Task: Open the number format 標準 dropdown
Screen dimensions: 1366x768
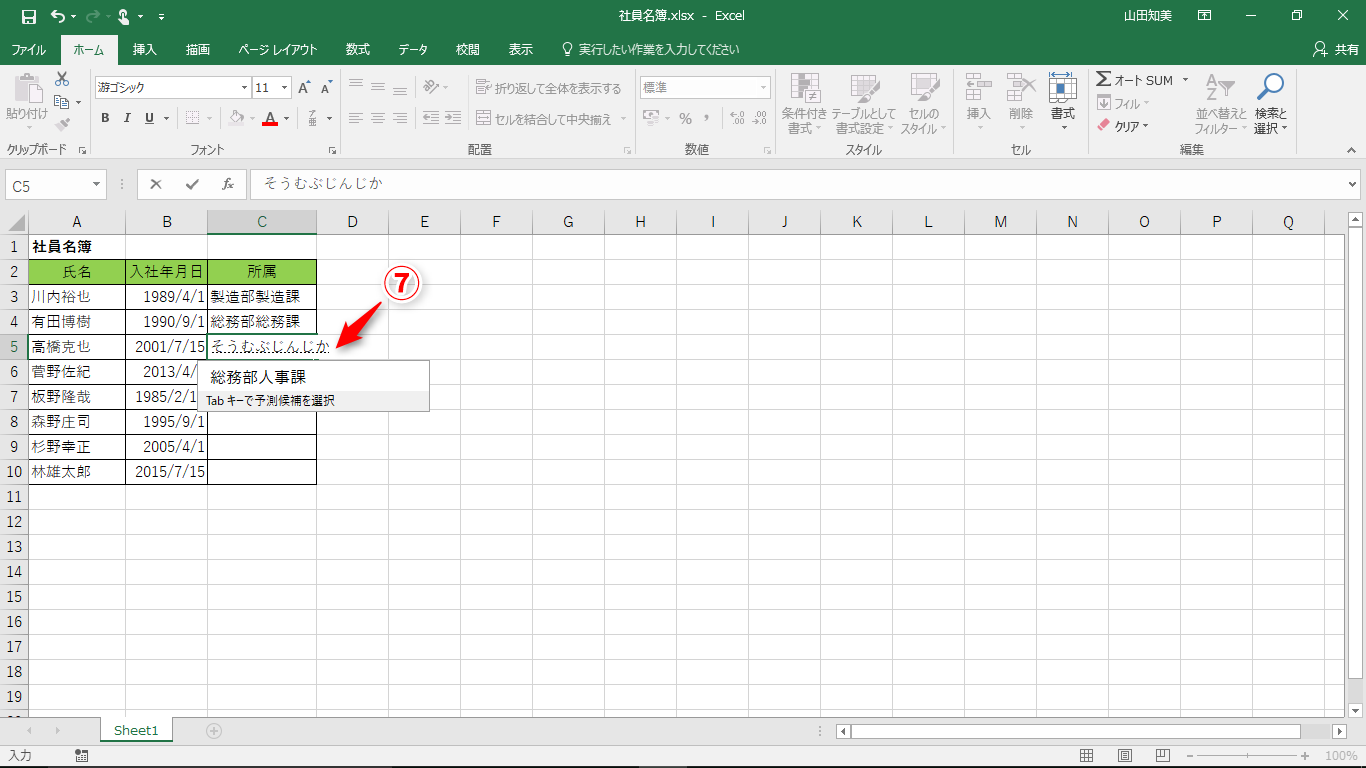Action: click(763, 88)
